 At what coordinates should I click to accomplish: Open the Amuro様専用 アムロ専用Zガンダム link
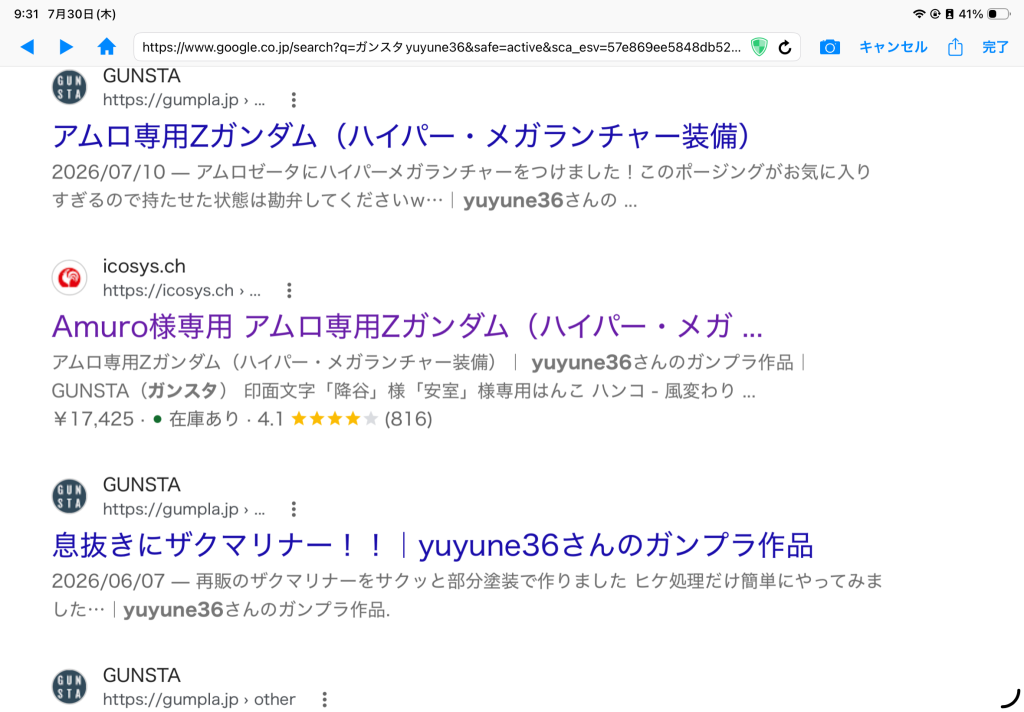pos(408,327)
